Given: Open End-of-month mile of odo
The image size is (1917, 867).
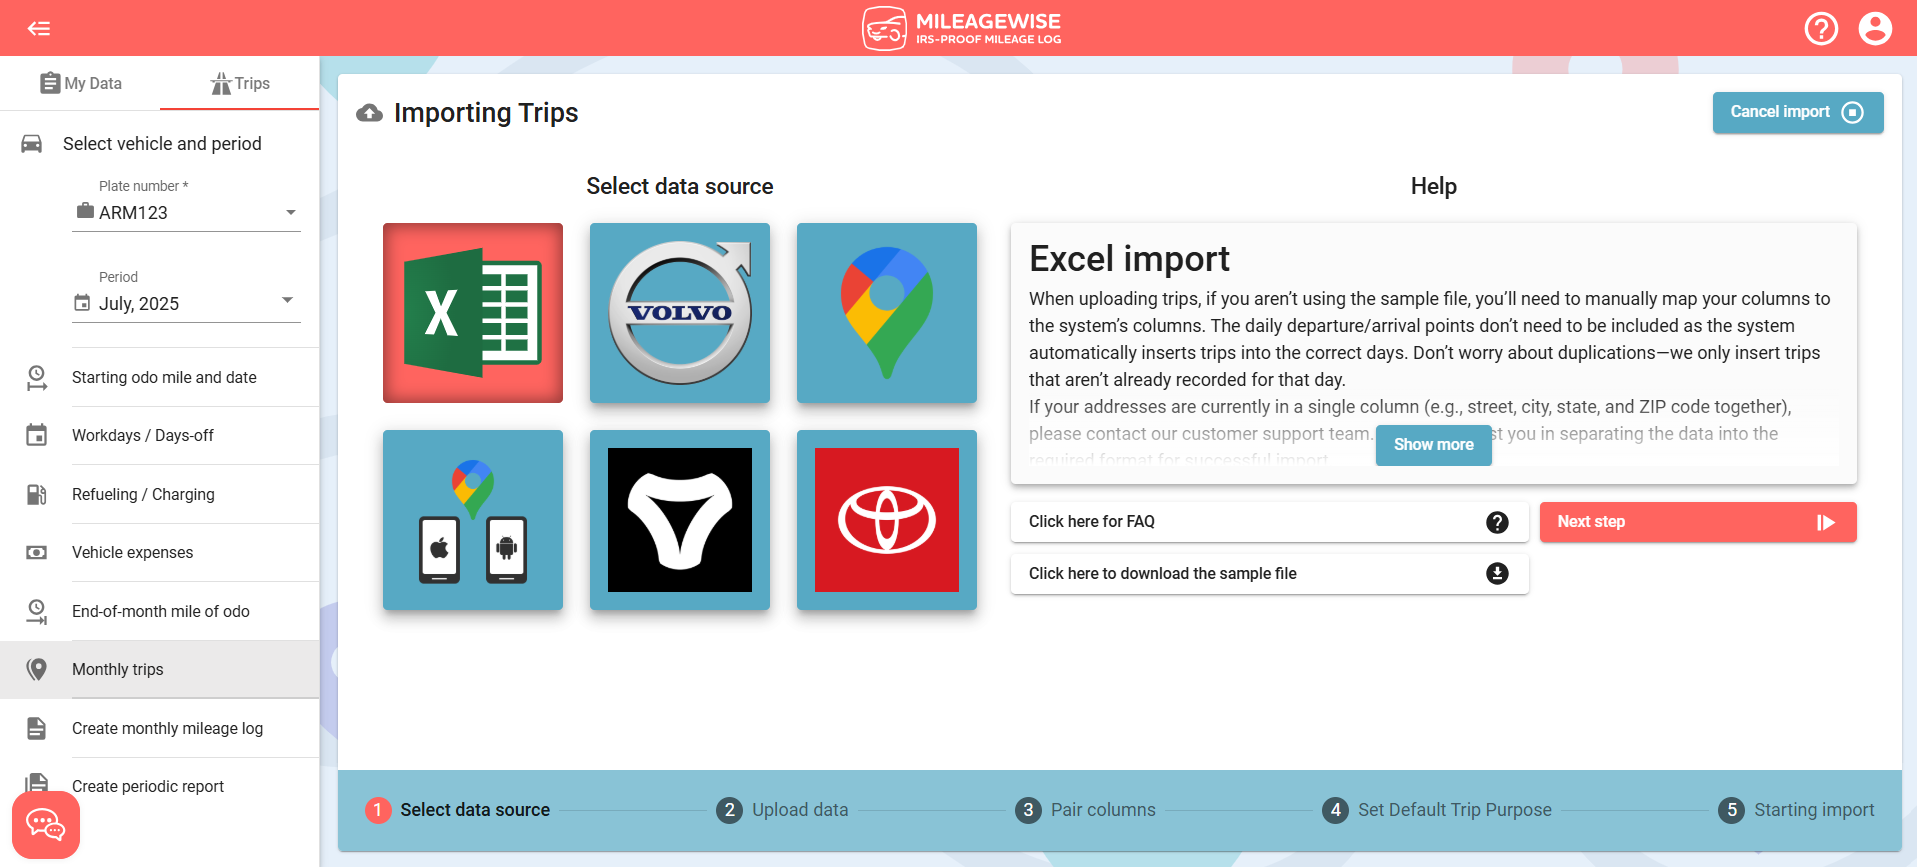Looking at the screenshot, I should (160, 611).
